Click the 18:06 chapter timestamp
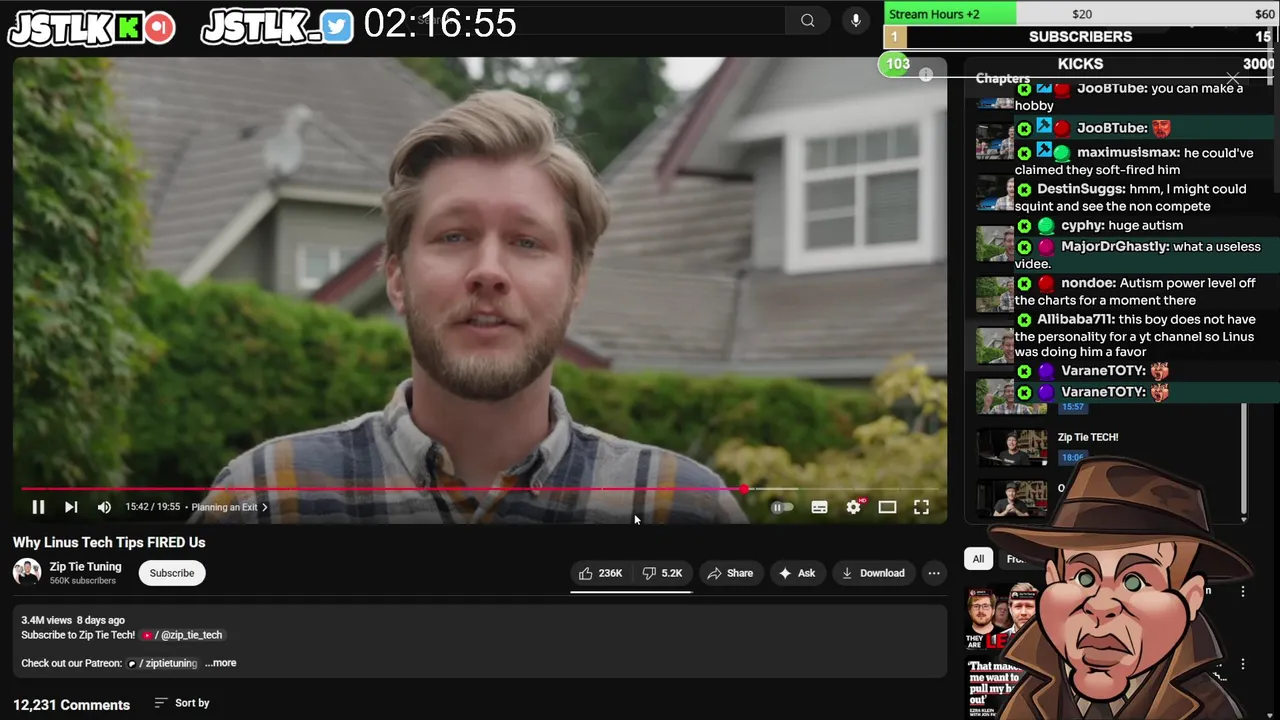Image resolution: width=1280 pixels, height=720 pixels. pyautogui.click(x=1072, y=457)
